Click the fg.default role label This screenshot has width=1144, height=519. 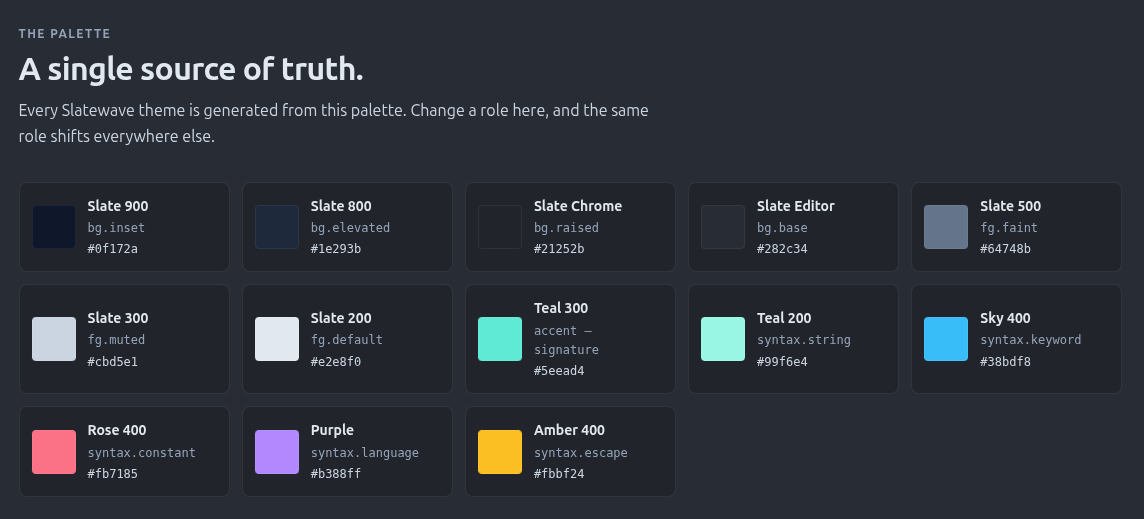click(x=347, y=340)
